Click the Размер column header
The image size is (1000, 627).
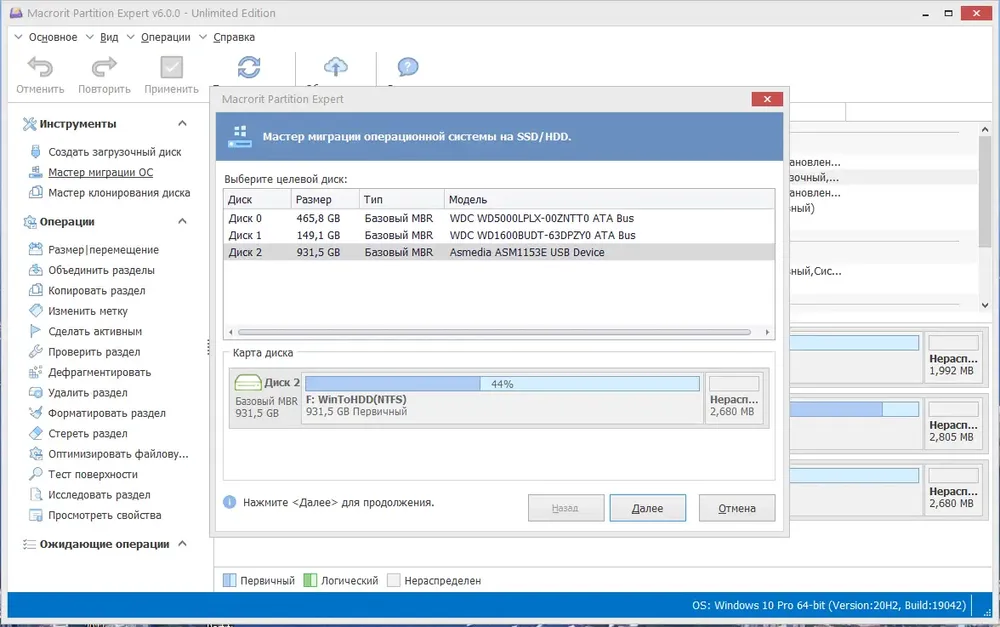[325, 200]
